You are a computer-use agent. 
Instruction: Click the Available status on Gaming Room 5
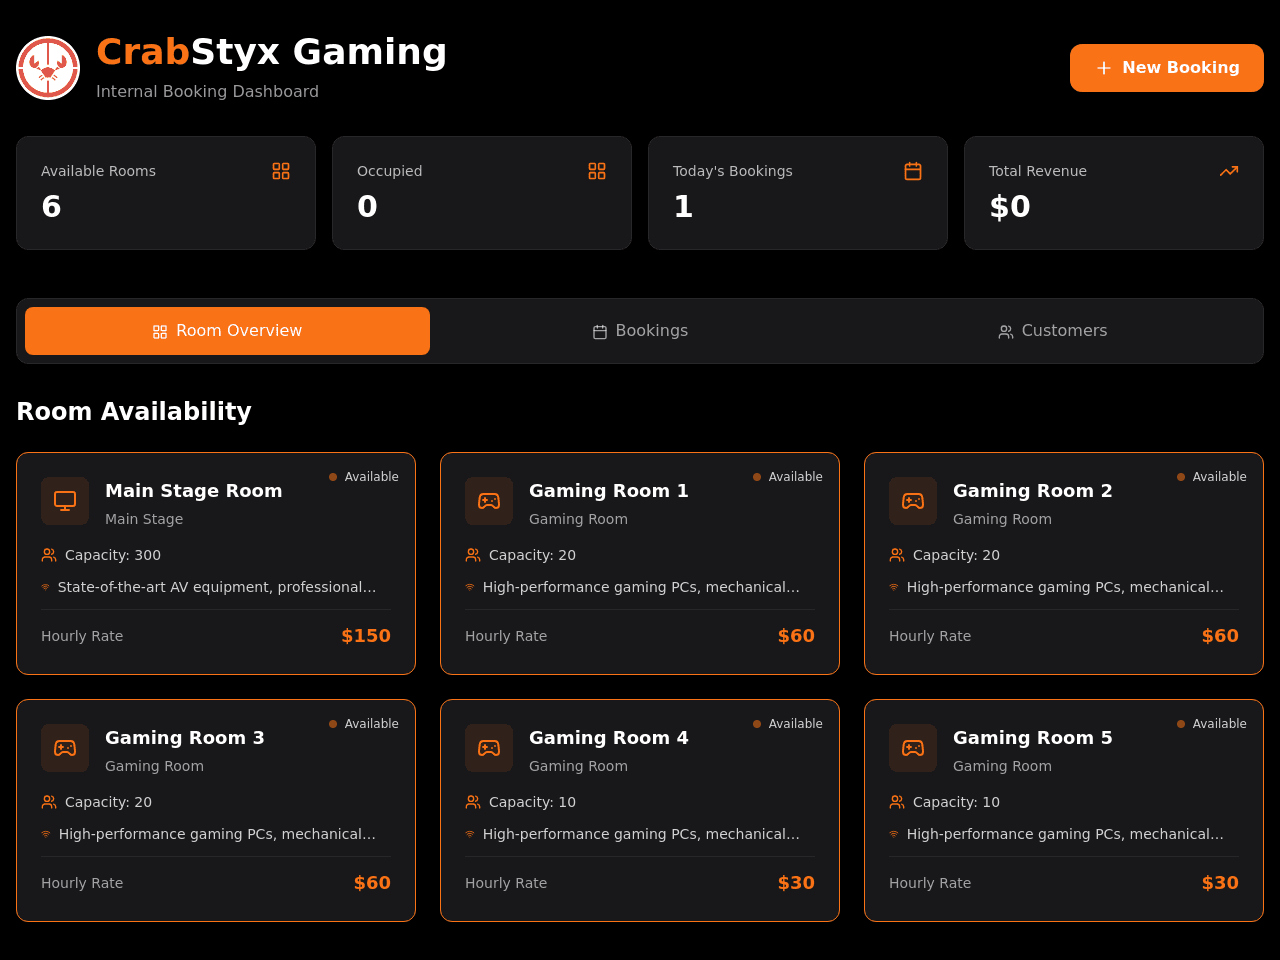point(1212,724)
